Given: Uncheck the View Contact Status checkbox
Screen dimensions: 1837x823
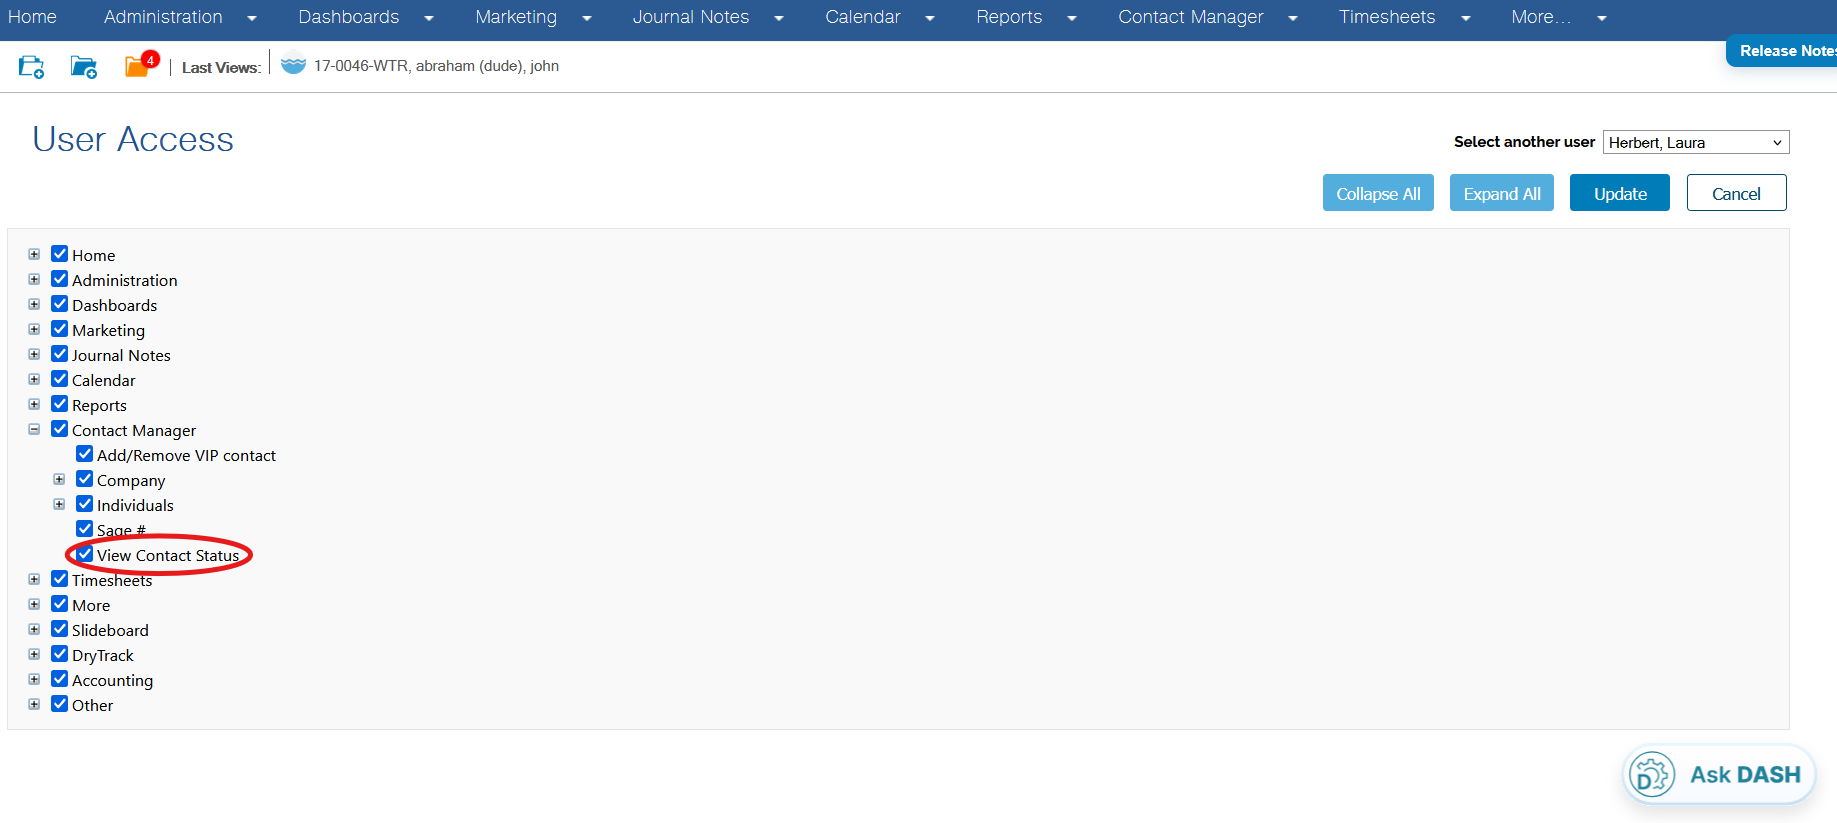Looking at the screenshot, I should (85, 554).
